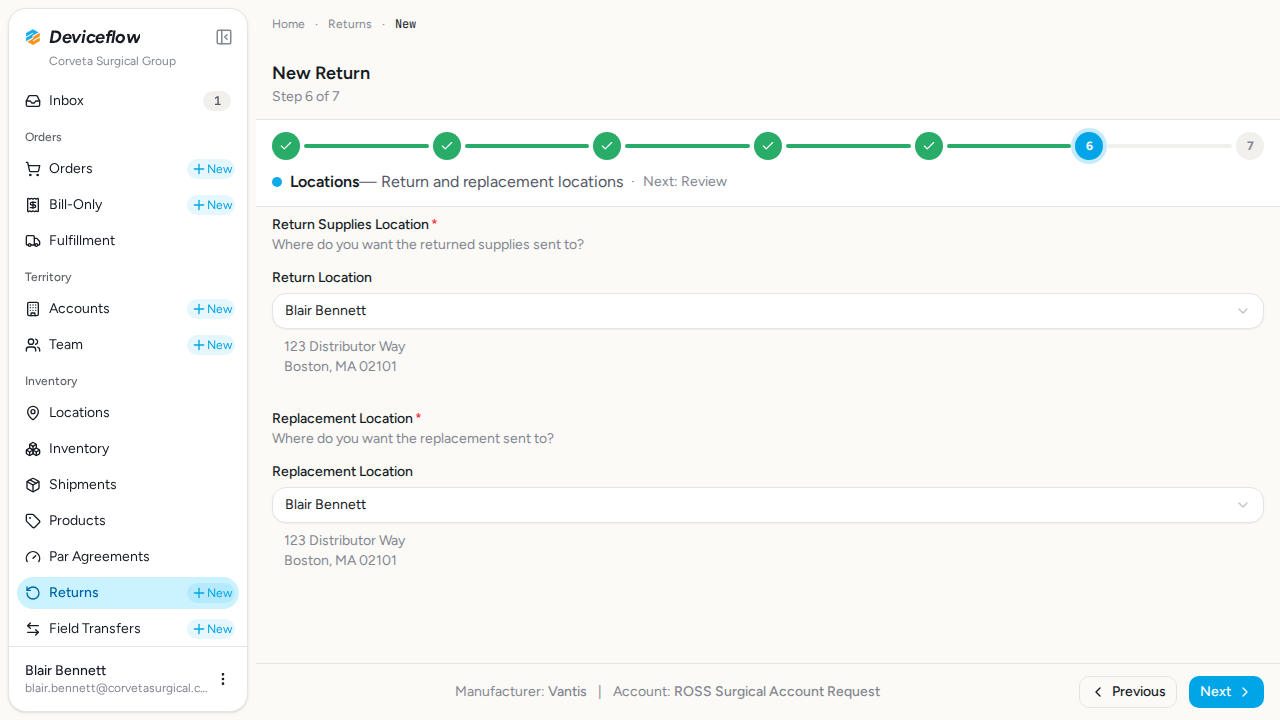Image resolution: width=1280 pixels, height=720 pixels.
Task: Create new account with New badge
Action: (x=212, y=309)
